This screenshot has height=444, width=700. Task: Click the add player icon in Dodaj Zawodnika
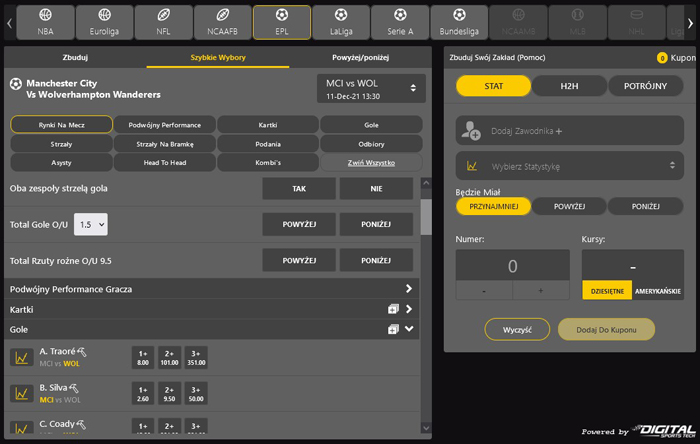pos(470,130)
